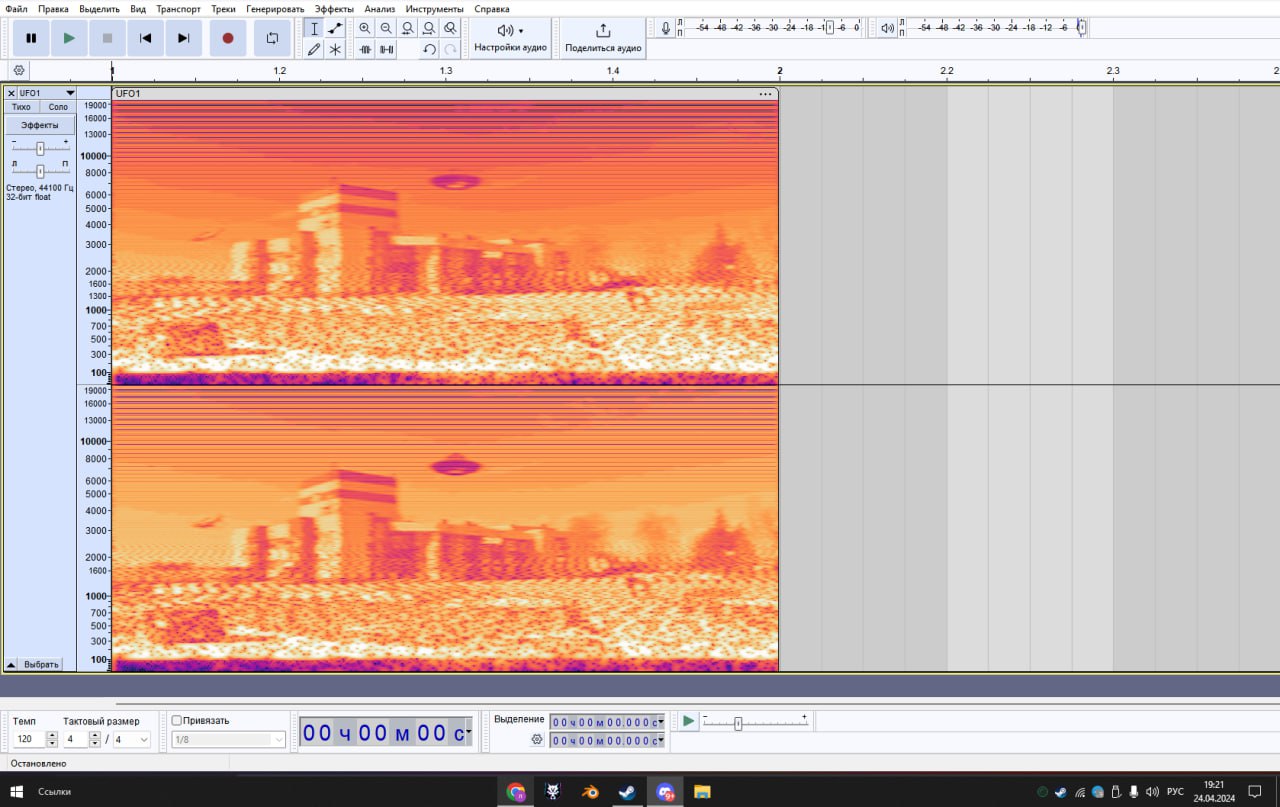Image resolution: width=1280 pixels, height=807 pixels.
Task: Open the selection settings gear
Action: pyautogui.click(x=537, y=739)
